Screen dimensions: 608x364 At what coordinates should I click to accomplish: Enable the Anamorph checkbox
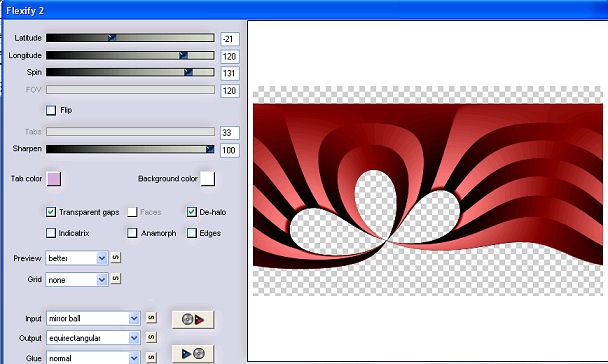tap(132, 233)
